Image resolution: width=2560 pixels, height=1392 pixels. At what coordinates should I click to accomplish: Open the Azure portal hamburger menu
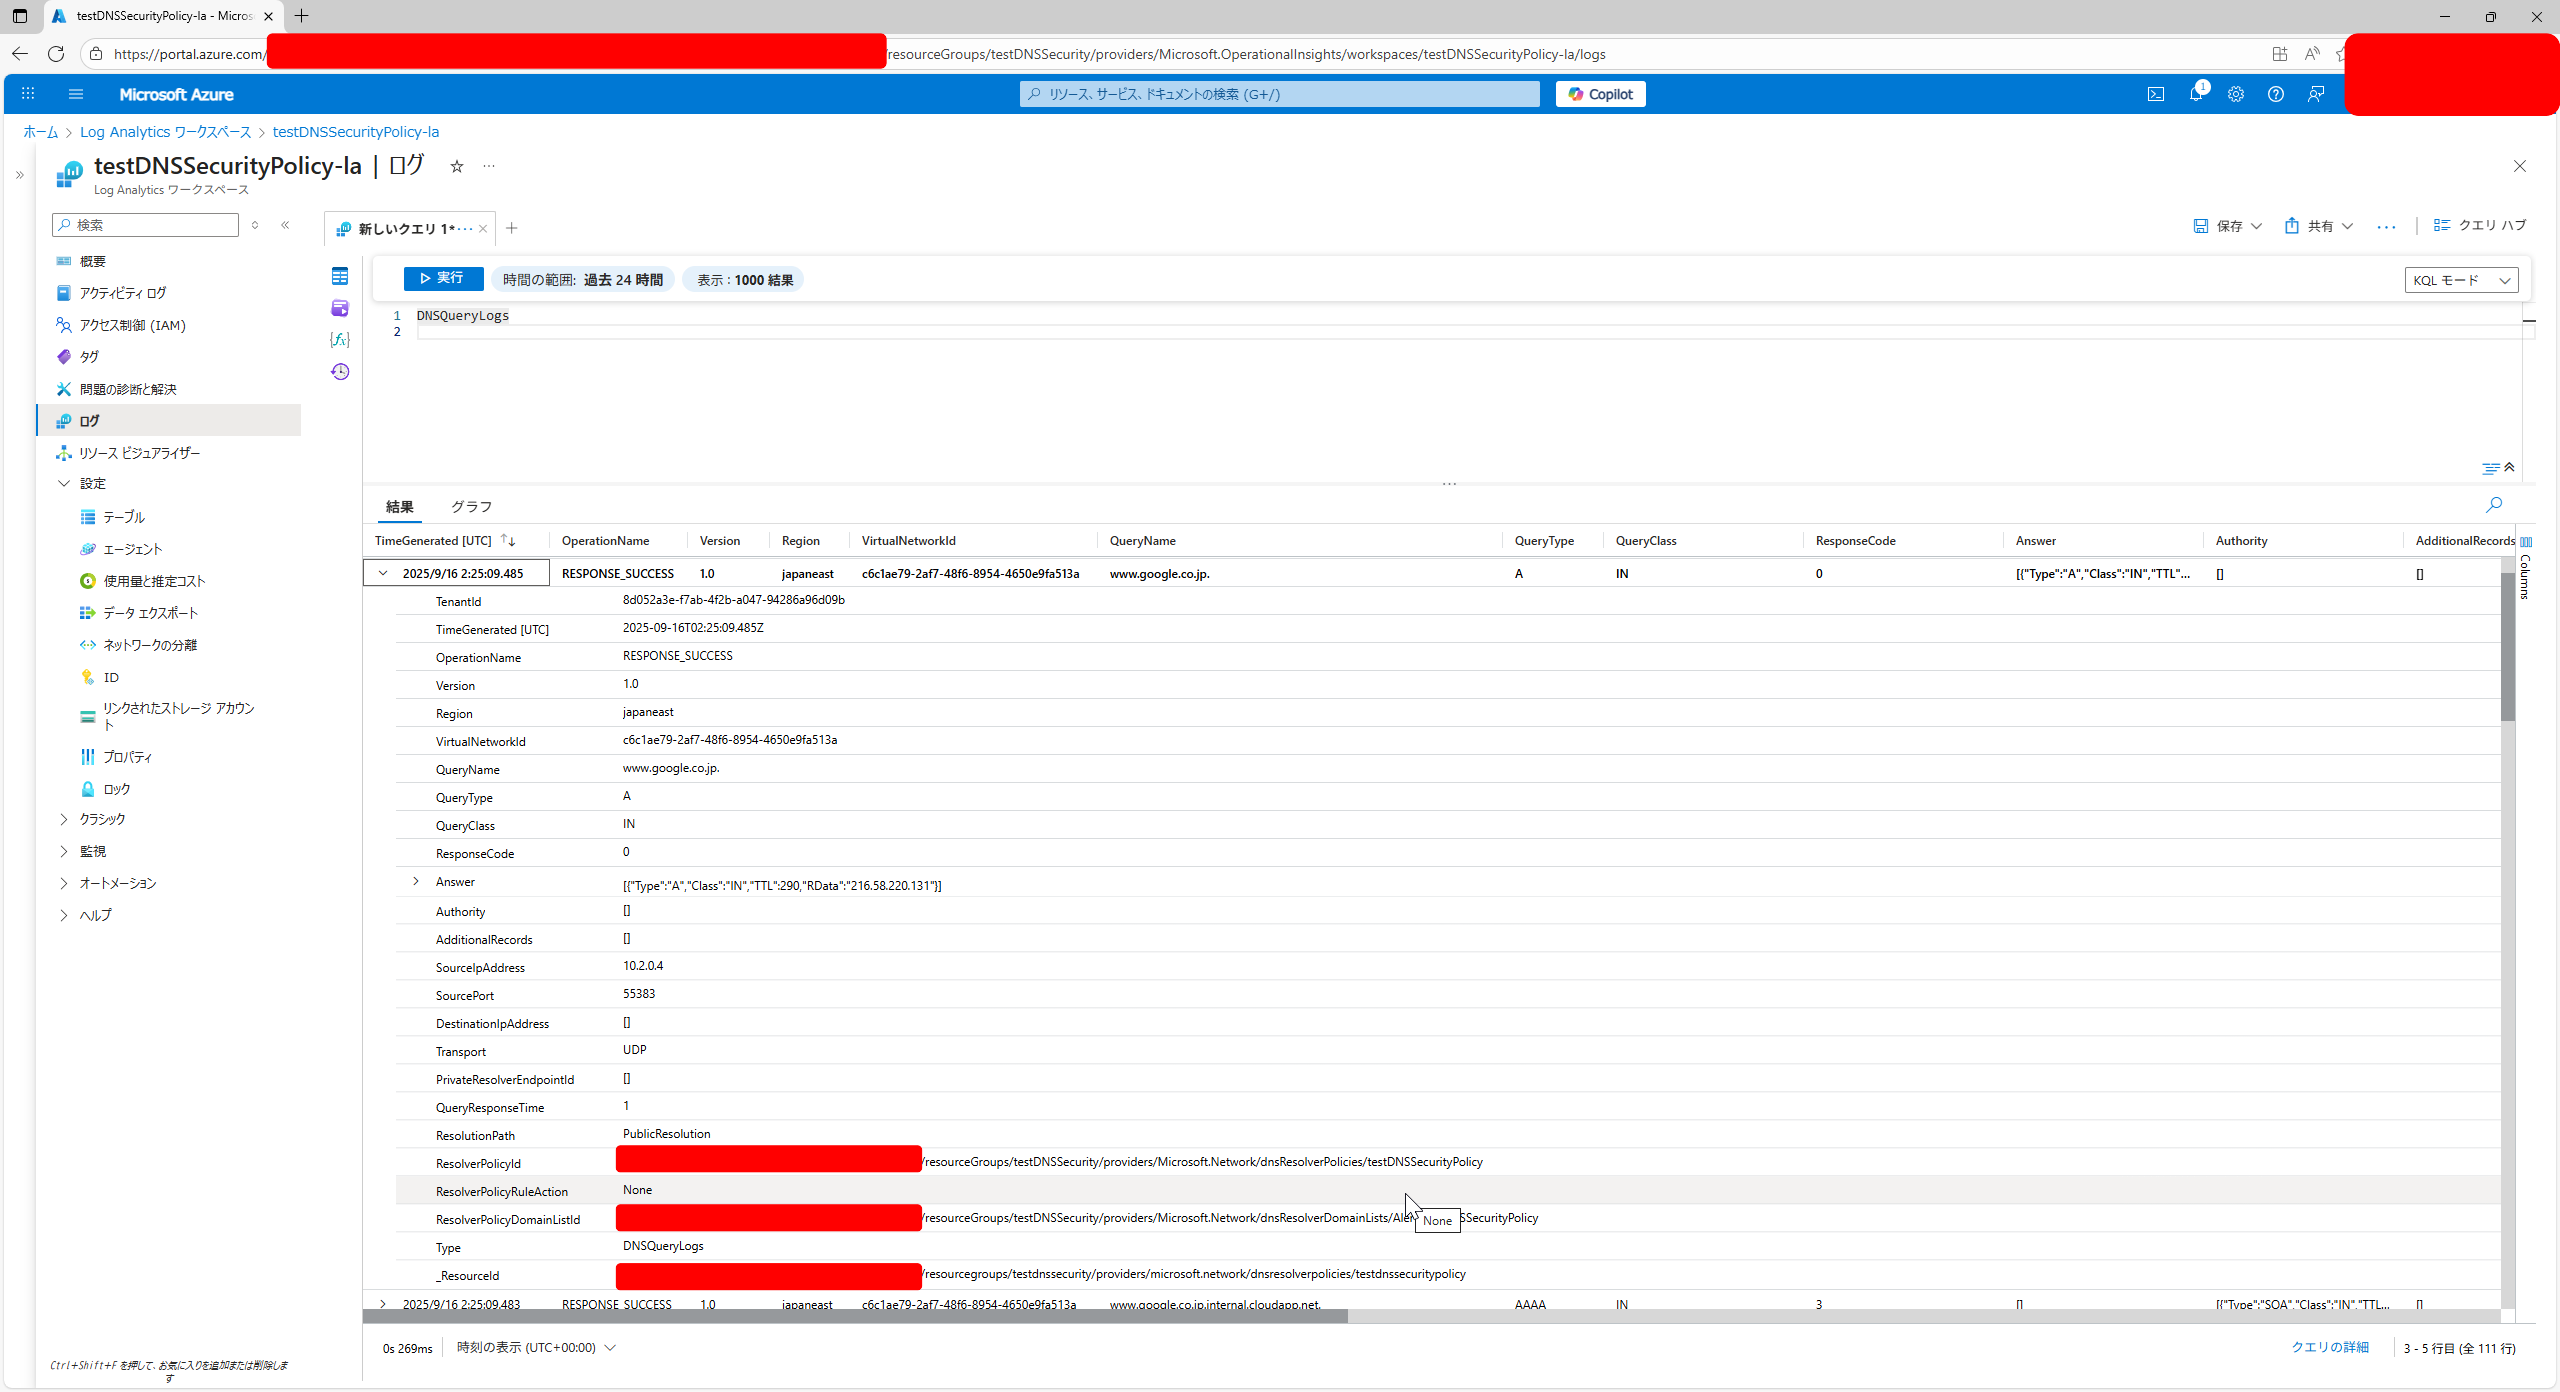point(76,94)
